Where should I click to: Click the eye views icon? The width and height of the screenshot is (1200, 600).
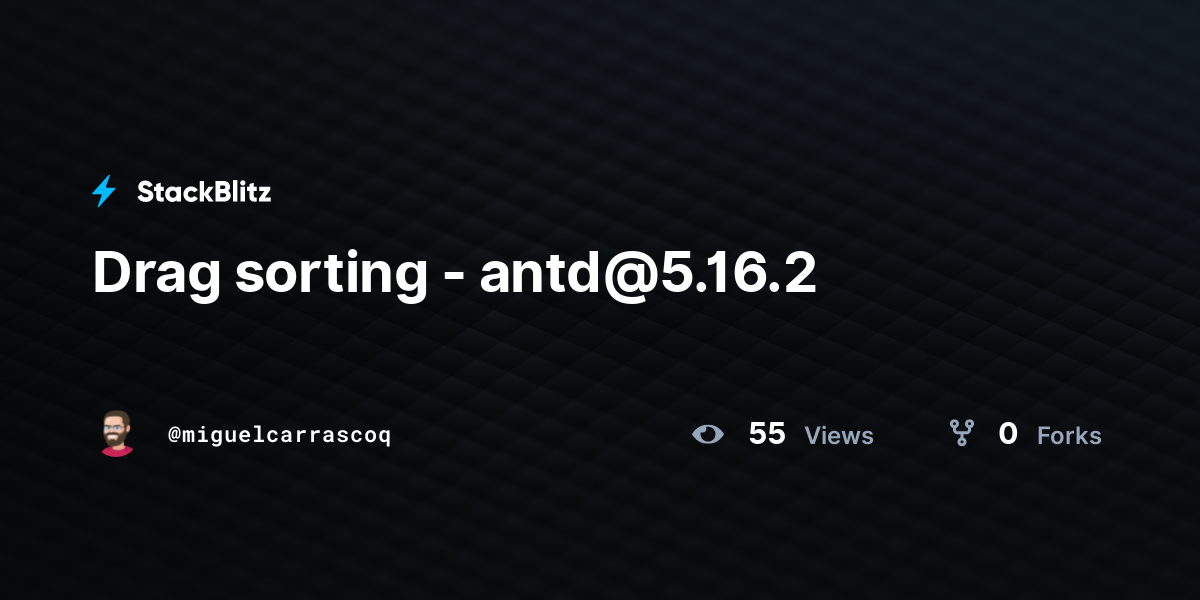tap(708, 434)
